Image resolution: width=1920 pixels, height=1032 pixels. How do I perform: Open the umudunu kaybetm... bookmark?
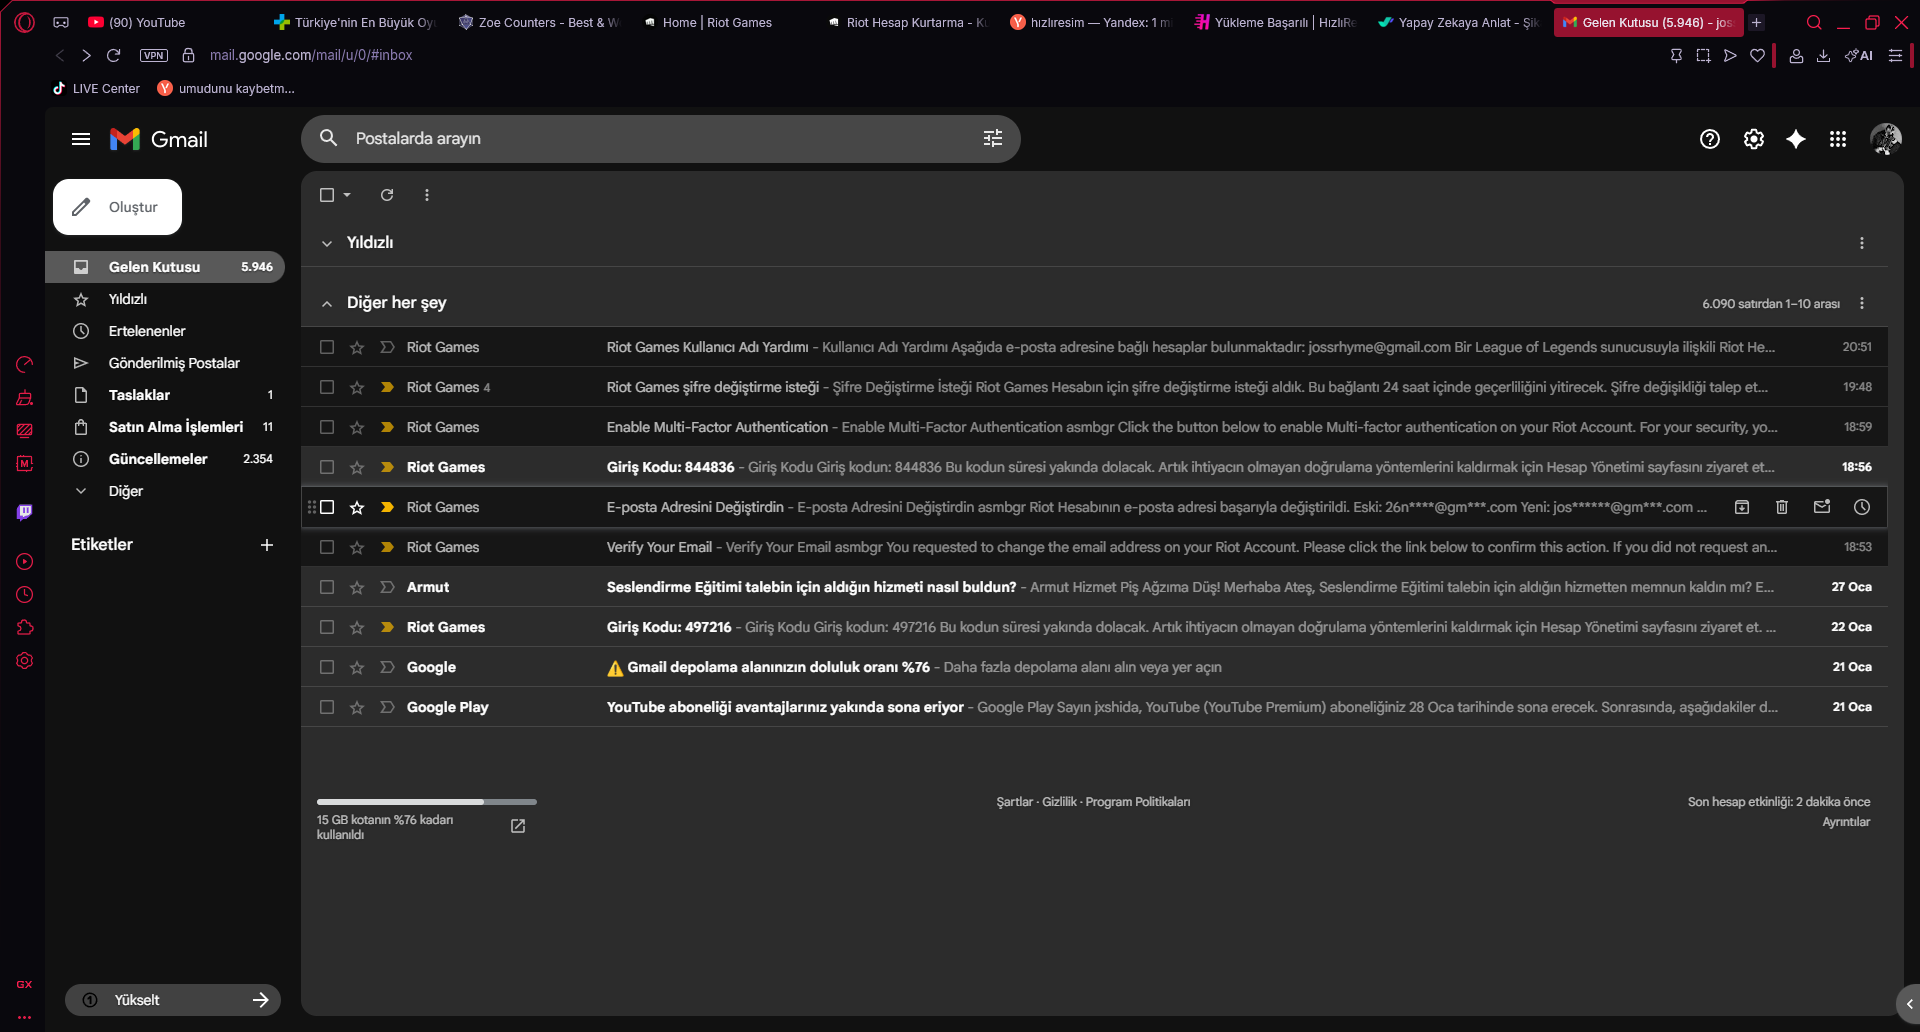click(x=226, y=89)
